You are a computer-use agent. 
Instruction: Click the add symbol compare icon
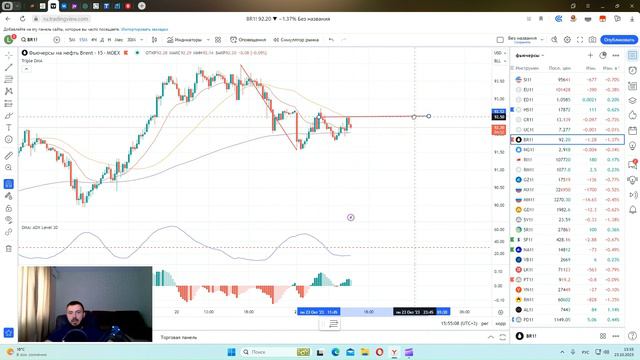tap(57, 40)
